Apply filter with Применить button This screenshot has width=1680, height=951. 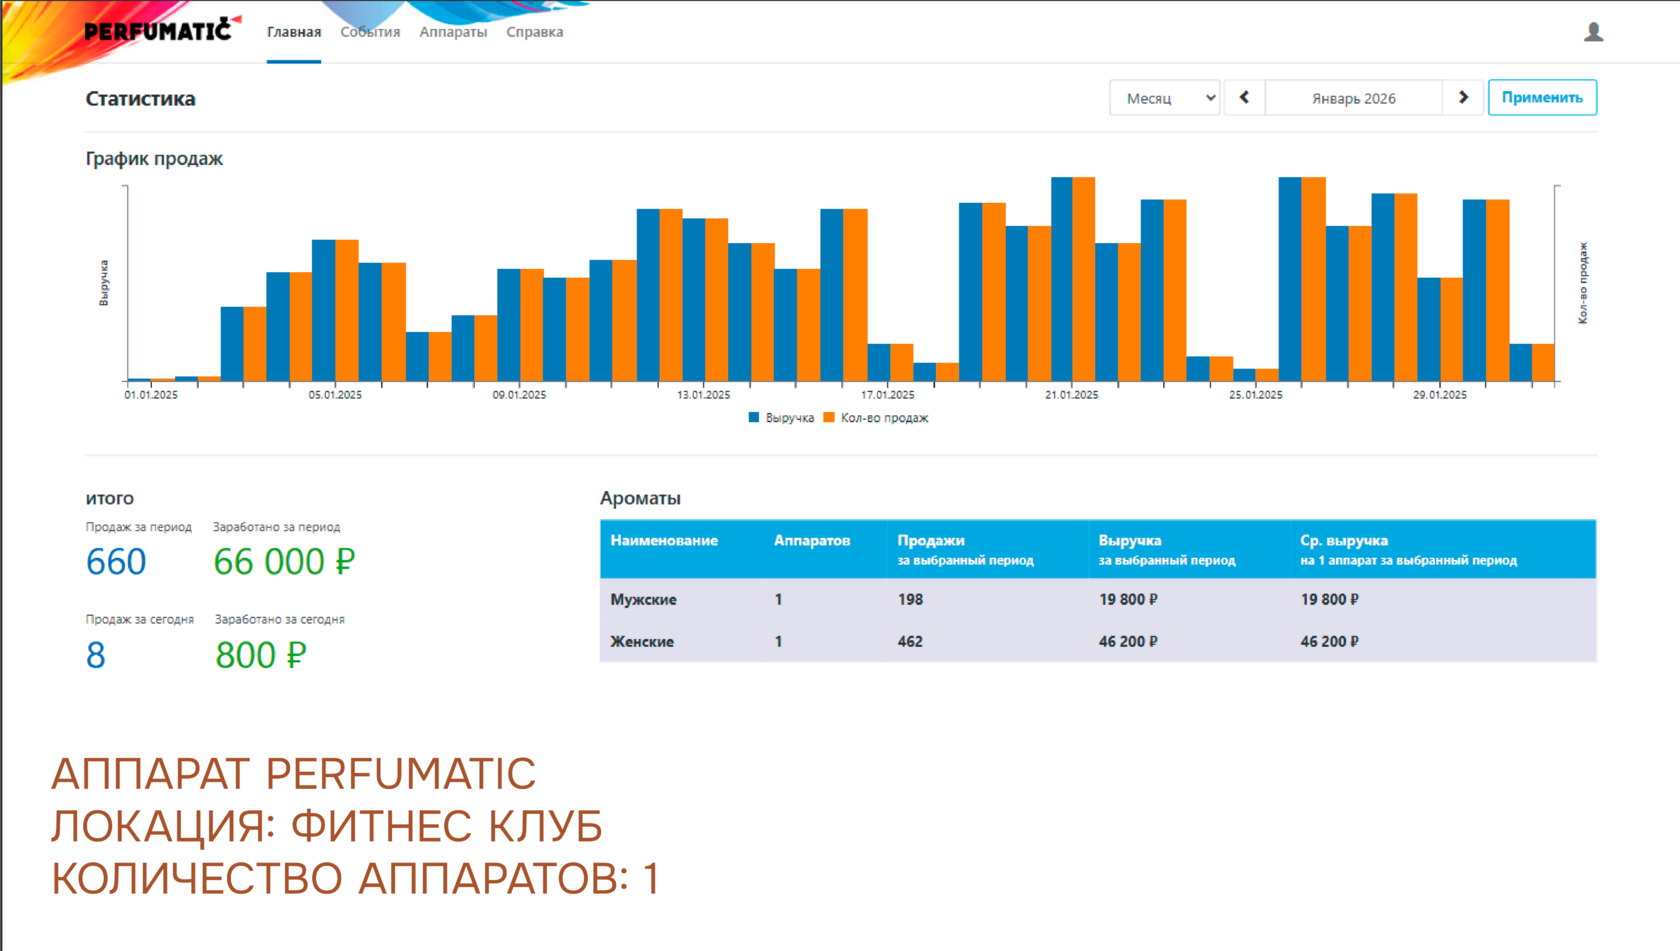pos(1542,98)
